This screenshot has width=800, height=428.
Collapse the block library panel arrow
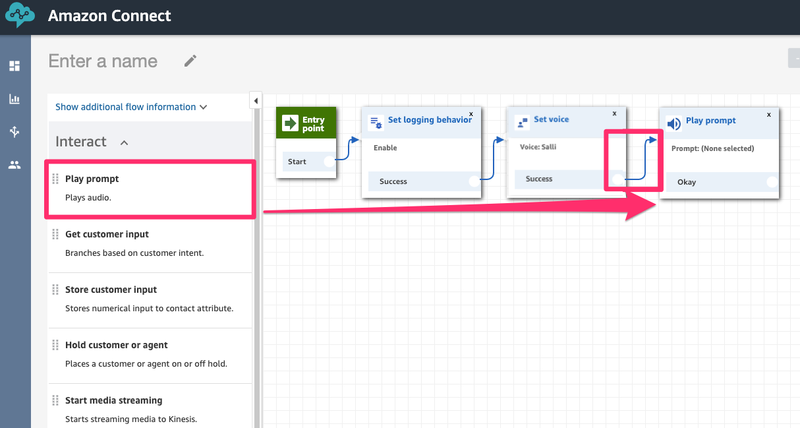[x=256, y=101]
